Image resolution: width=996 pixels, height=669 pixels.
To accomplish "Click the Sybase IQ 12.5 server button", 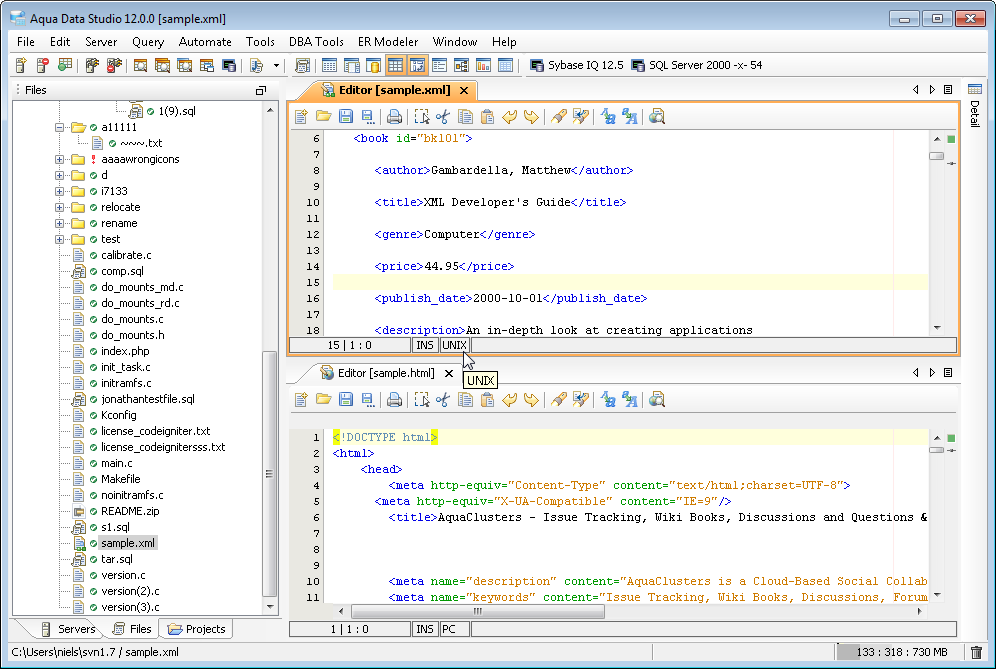I will click(x=576, y=65).
